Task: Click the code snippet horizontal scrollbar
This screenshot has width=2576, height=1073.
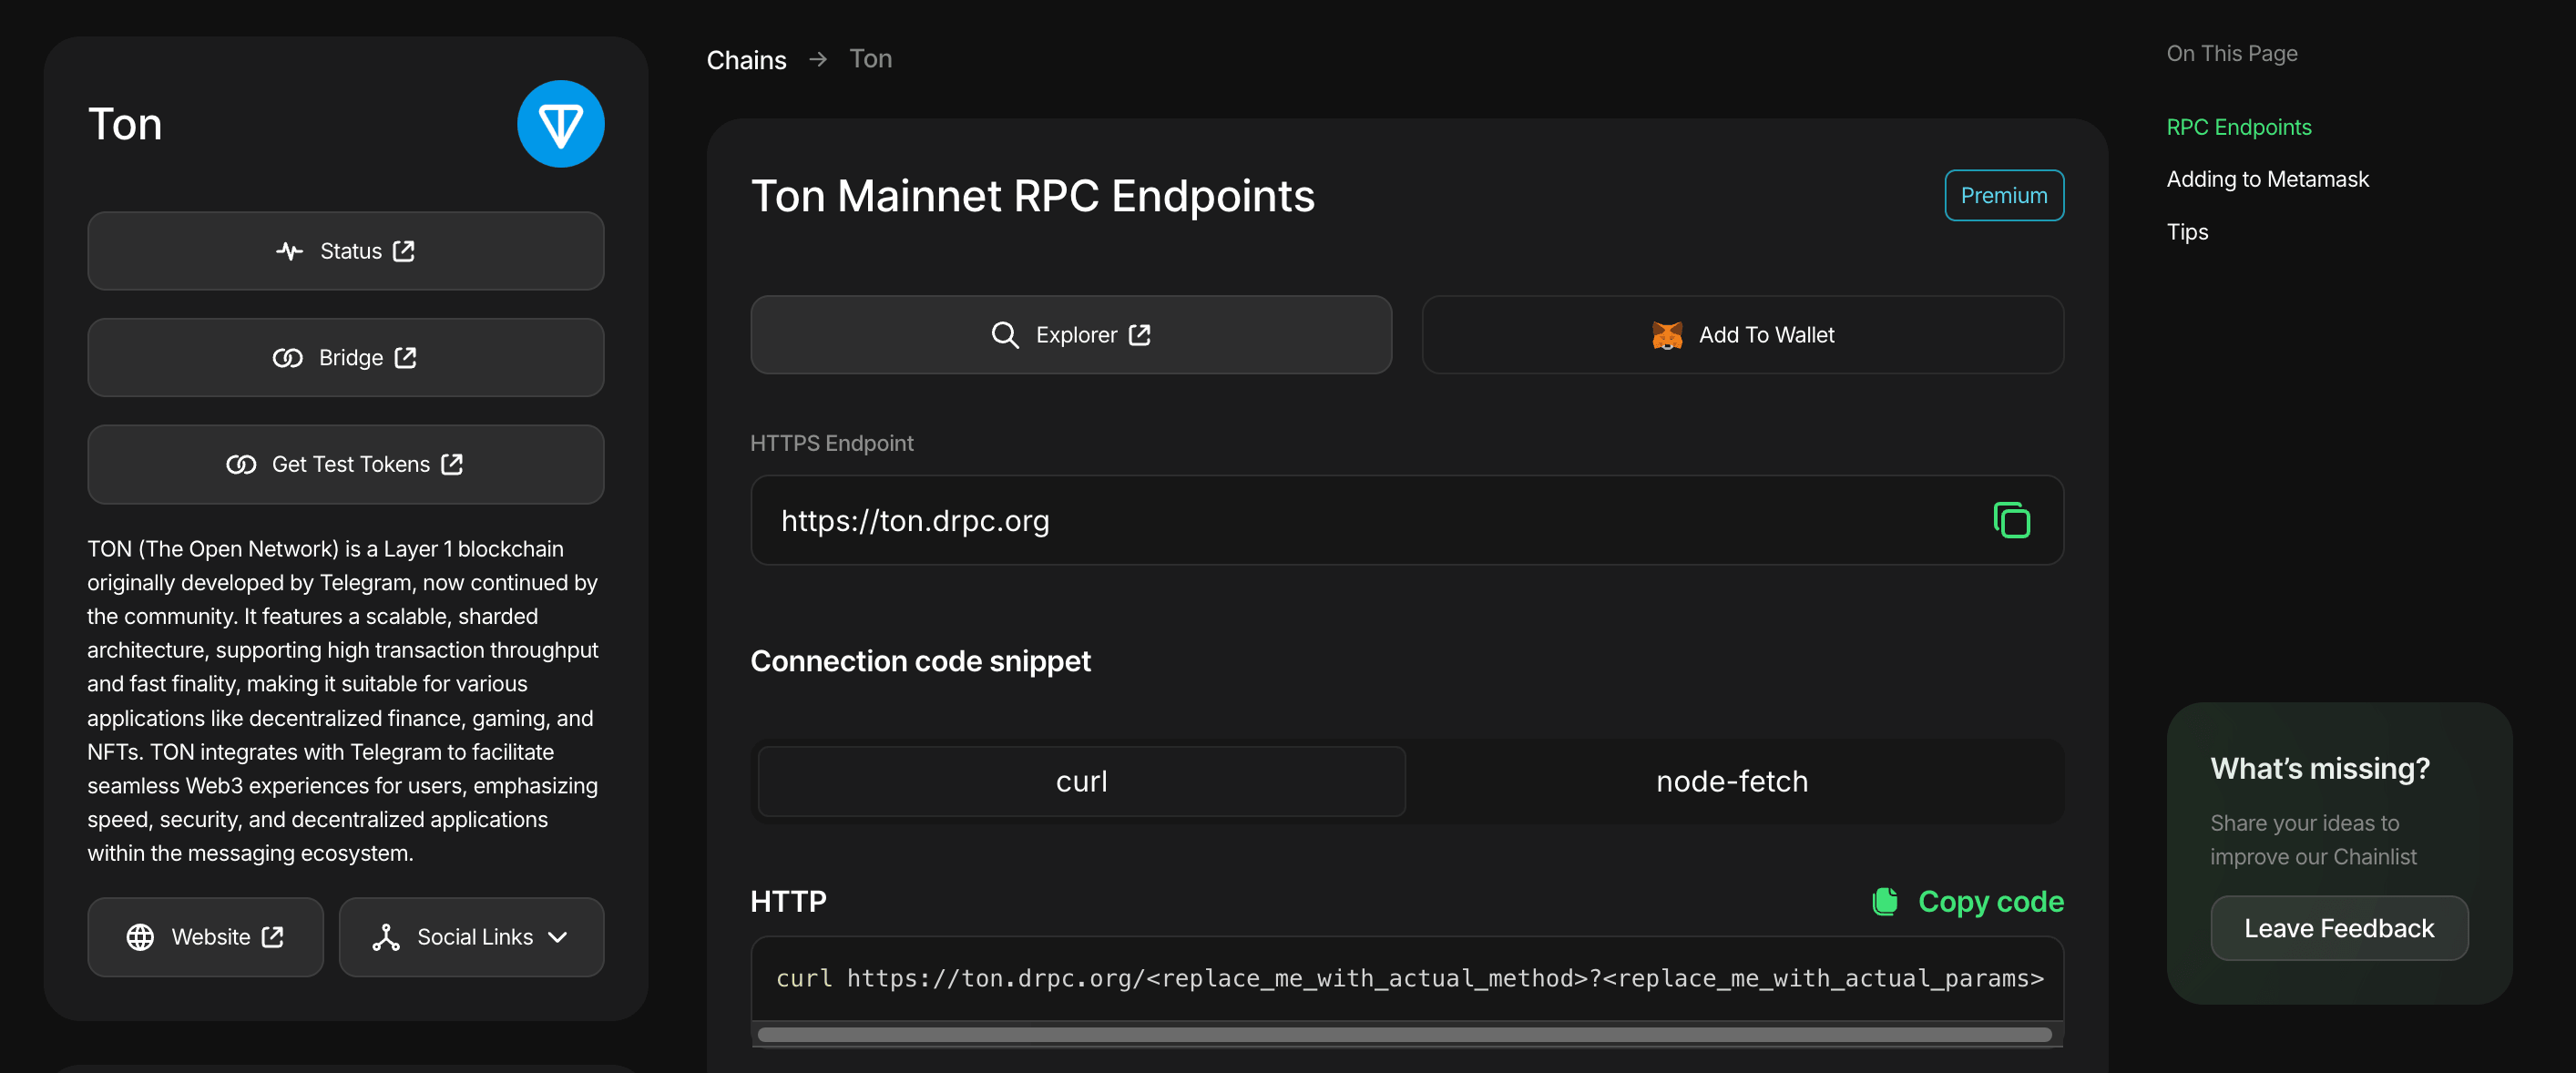Action: pos(1404,1034)
